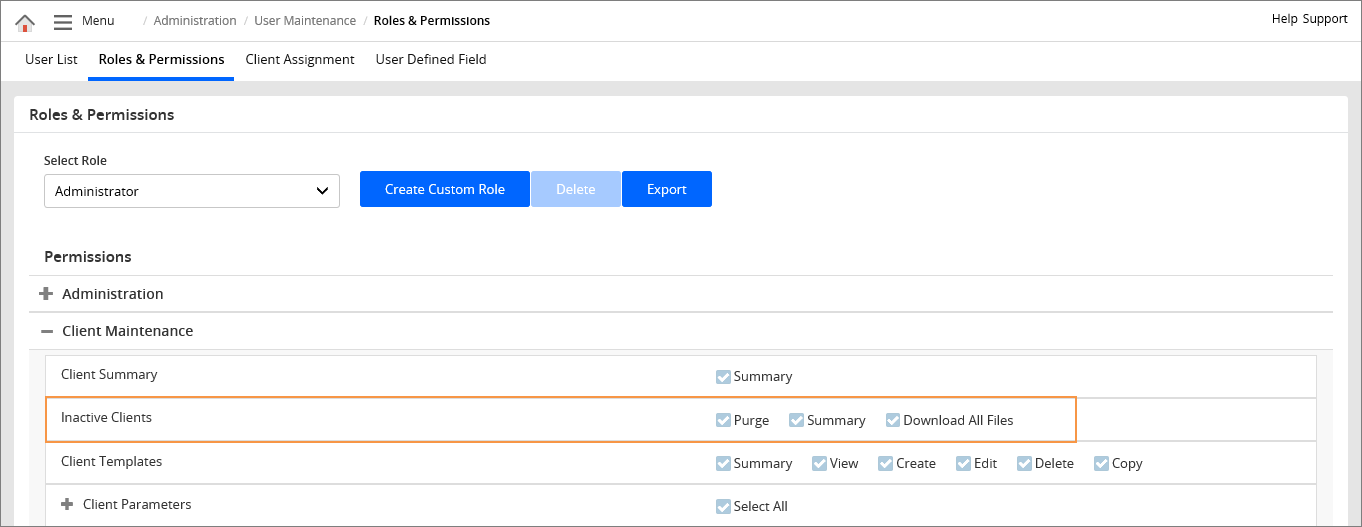This screenshot has width=1362, height=527.
Task: Toggle Summary checkbox for Client Summary
Action: (723, 377)
